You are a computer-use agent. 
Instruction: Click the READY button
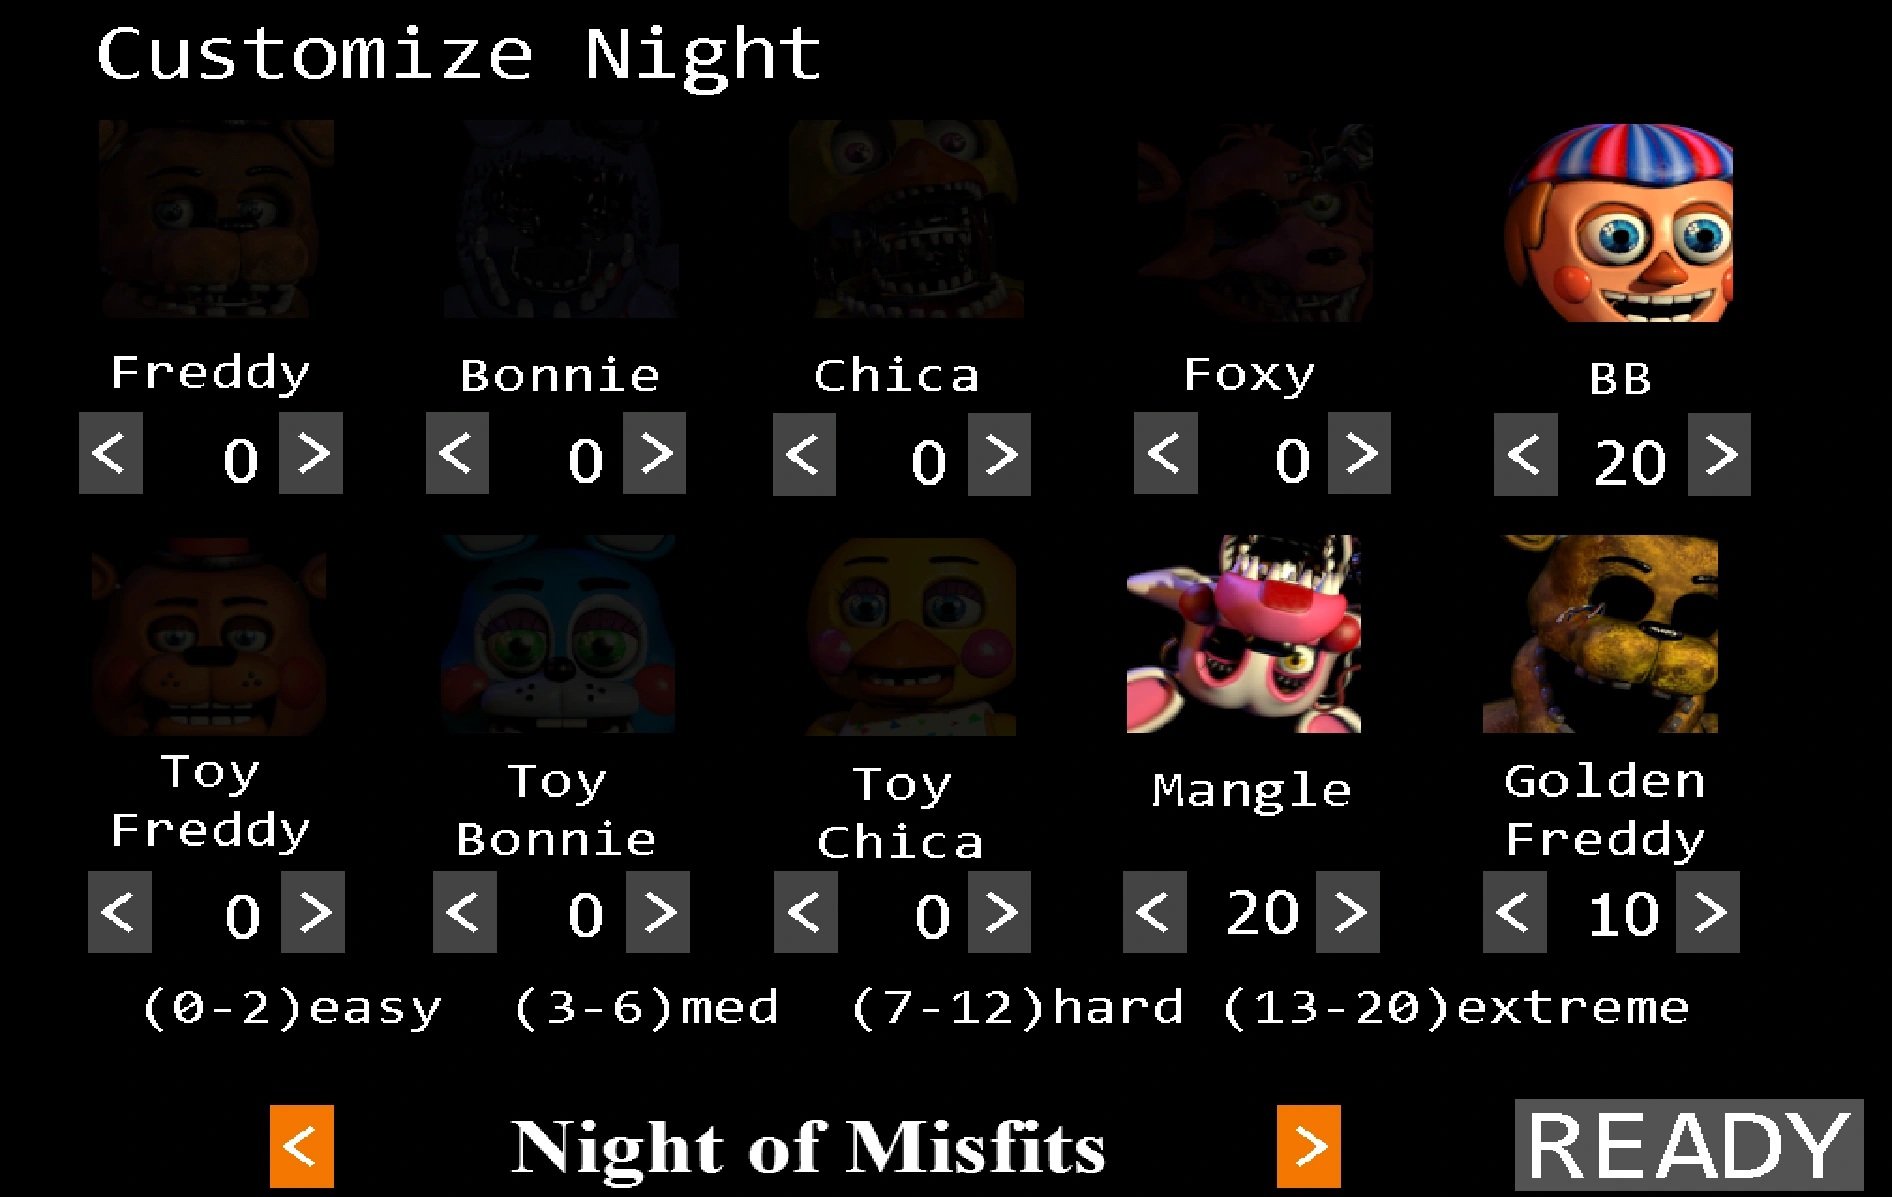(1689, 1145)
